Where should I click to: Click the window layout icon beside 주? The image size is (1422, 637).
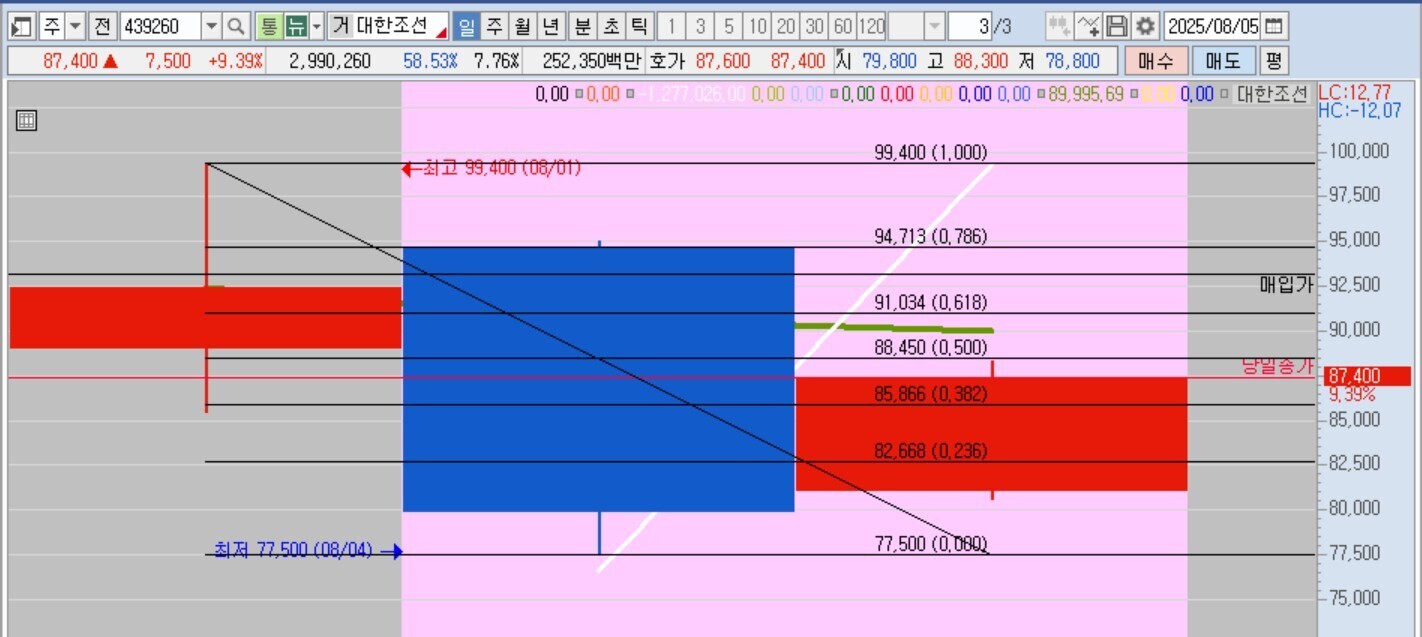point(23,26)
